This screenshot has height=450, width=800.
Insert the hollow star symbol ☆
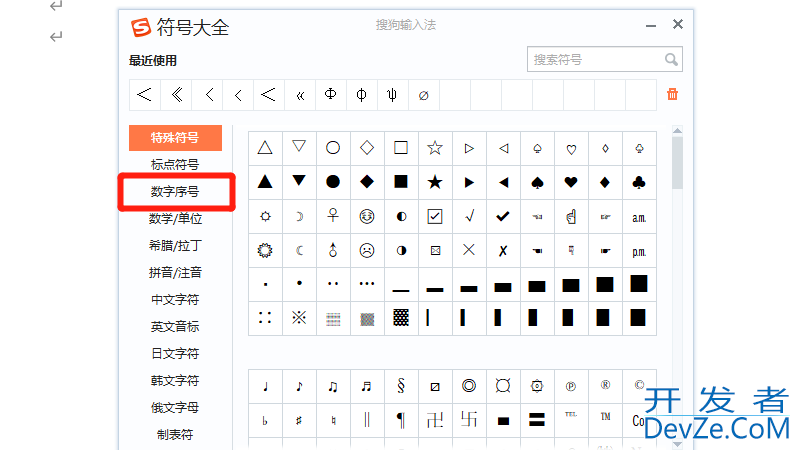coord(435,148)
